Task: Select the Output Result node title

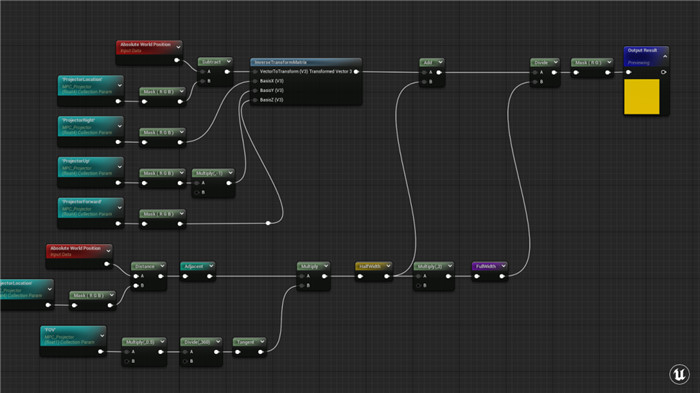Action: point(642,50)
